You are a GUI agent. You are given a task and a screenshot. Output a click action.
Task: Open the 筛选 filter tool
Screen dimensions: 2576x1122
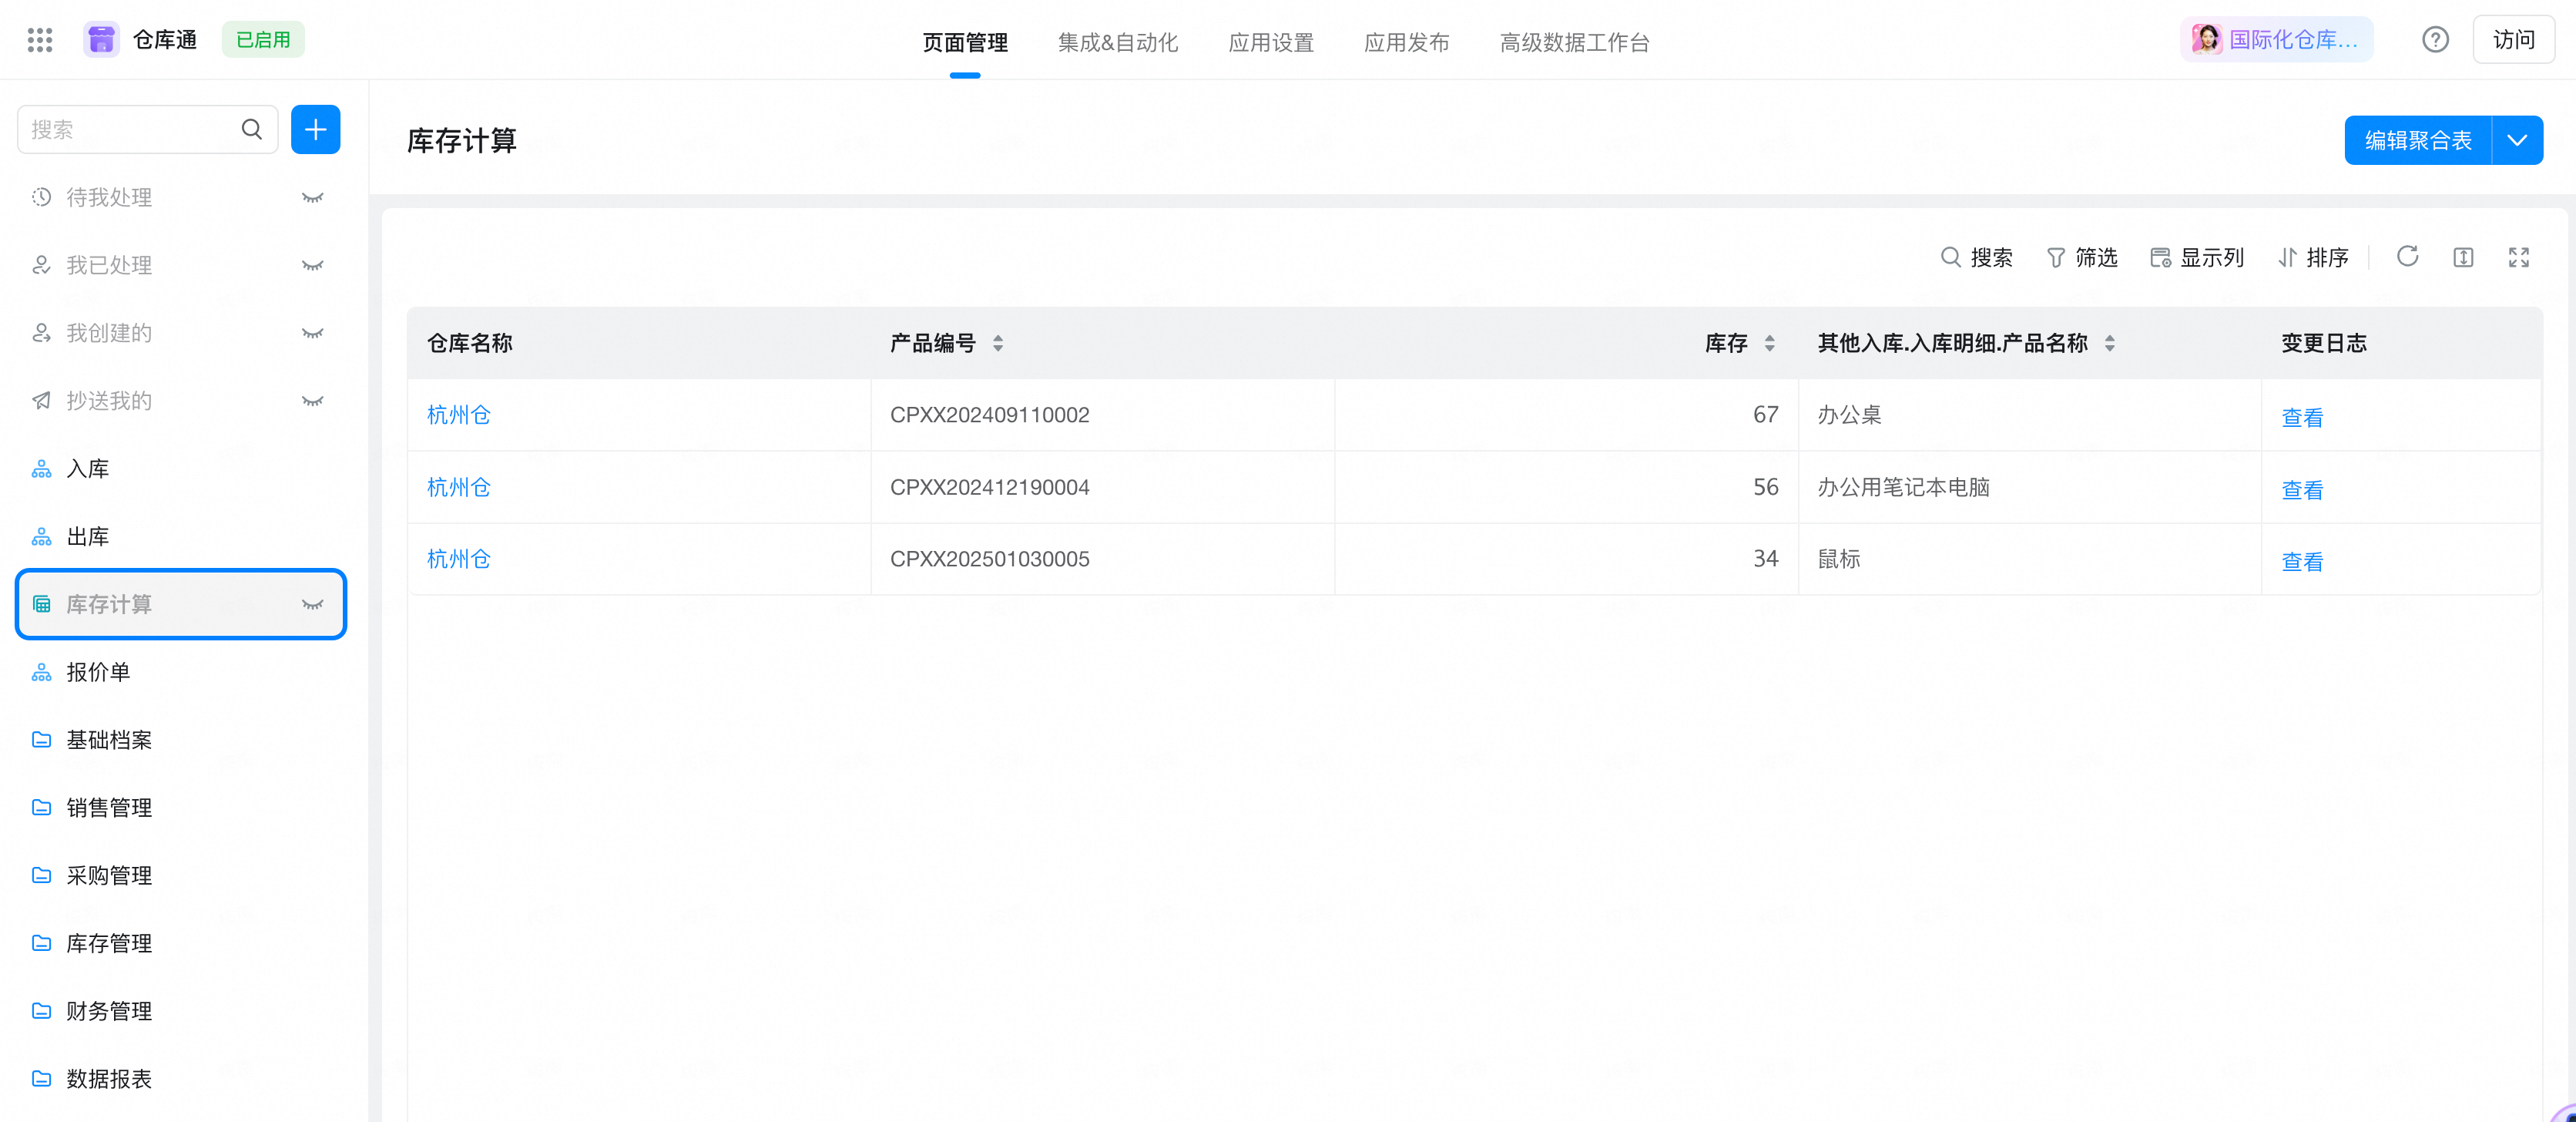(2082, 258)
